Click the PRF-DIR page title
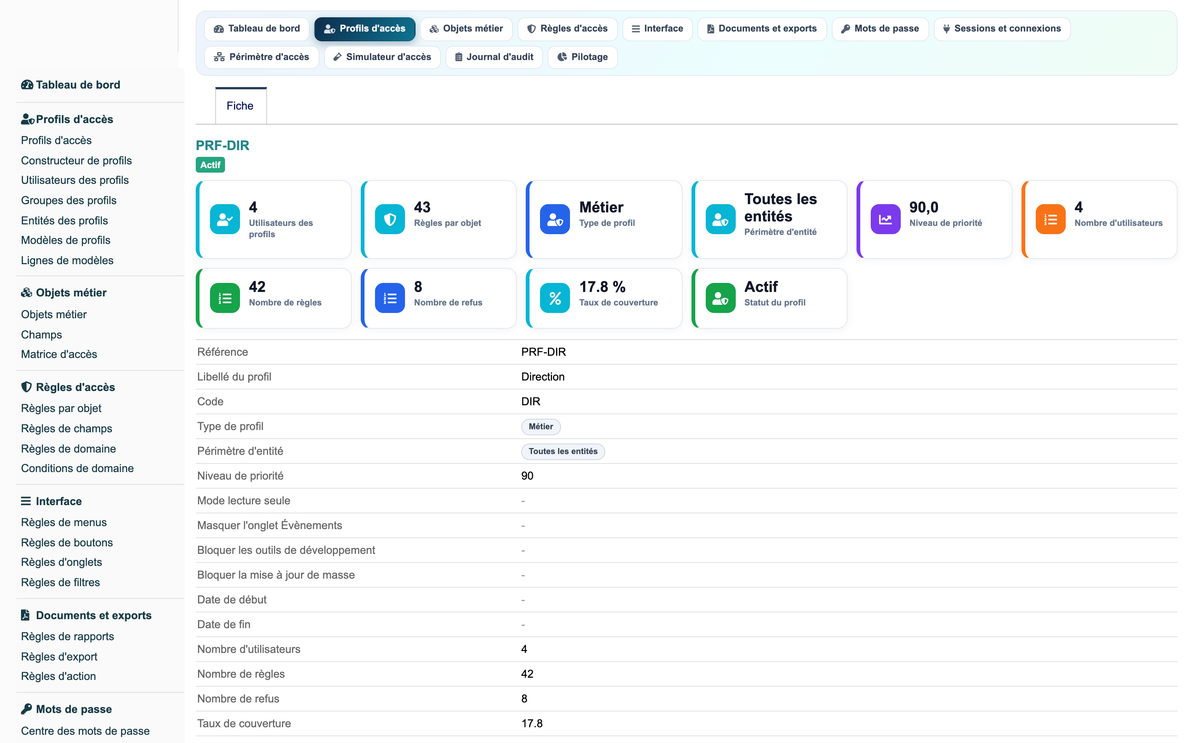Screen dimensions: 1200x743 [x=223, y=146]
